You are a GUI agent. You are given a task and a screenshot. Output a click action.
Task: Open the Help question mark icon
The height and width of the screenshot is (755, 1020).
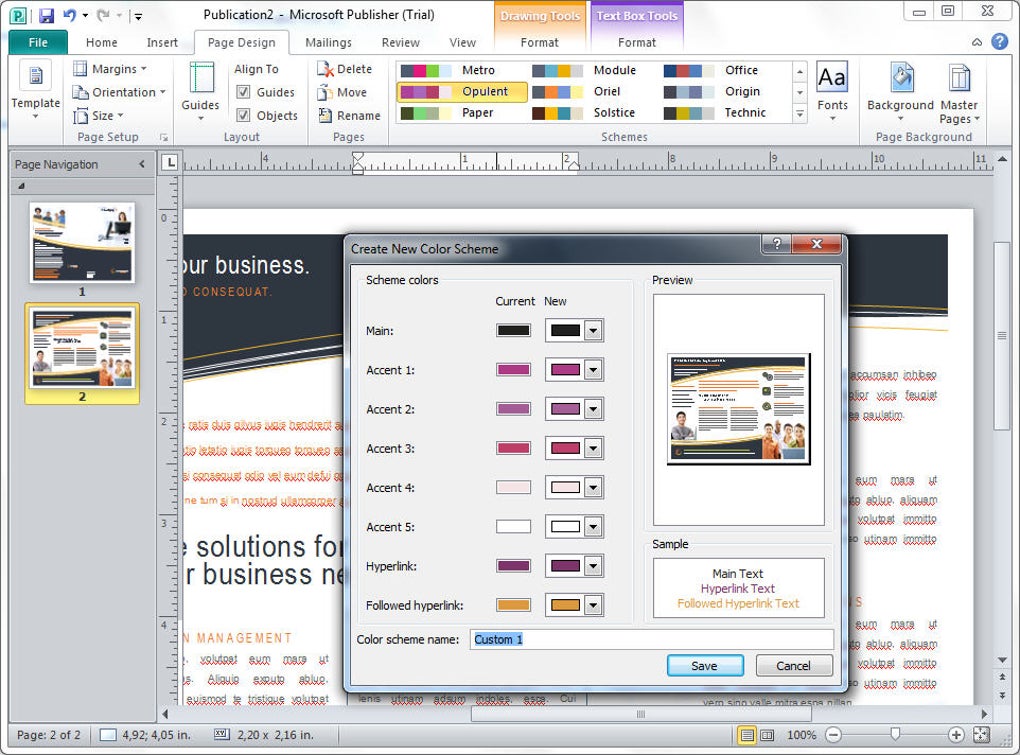[x=999, y=42]
